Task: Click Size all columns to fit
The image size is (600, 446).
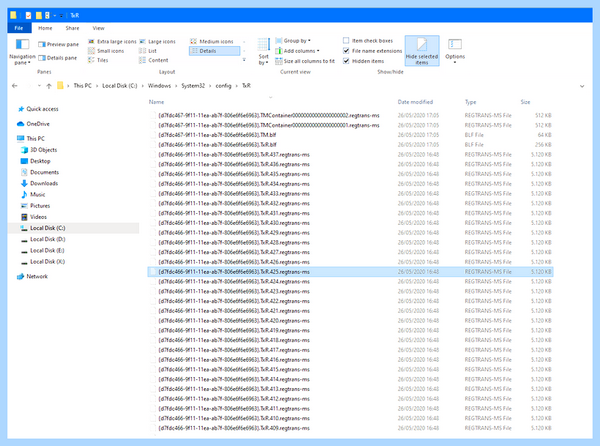Action: click(x=305, y=61)
